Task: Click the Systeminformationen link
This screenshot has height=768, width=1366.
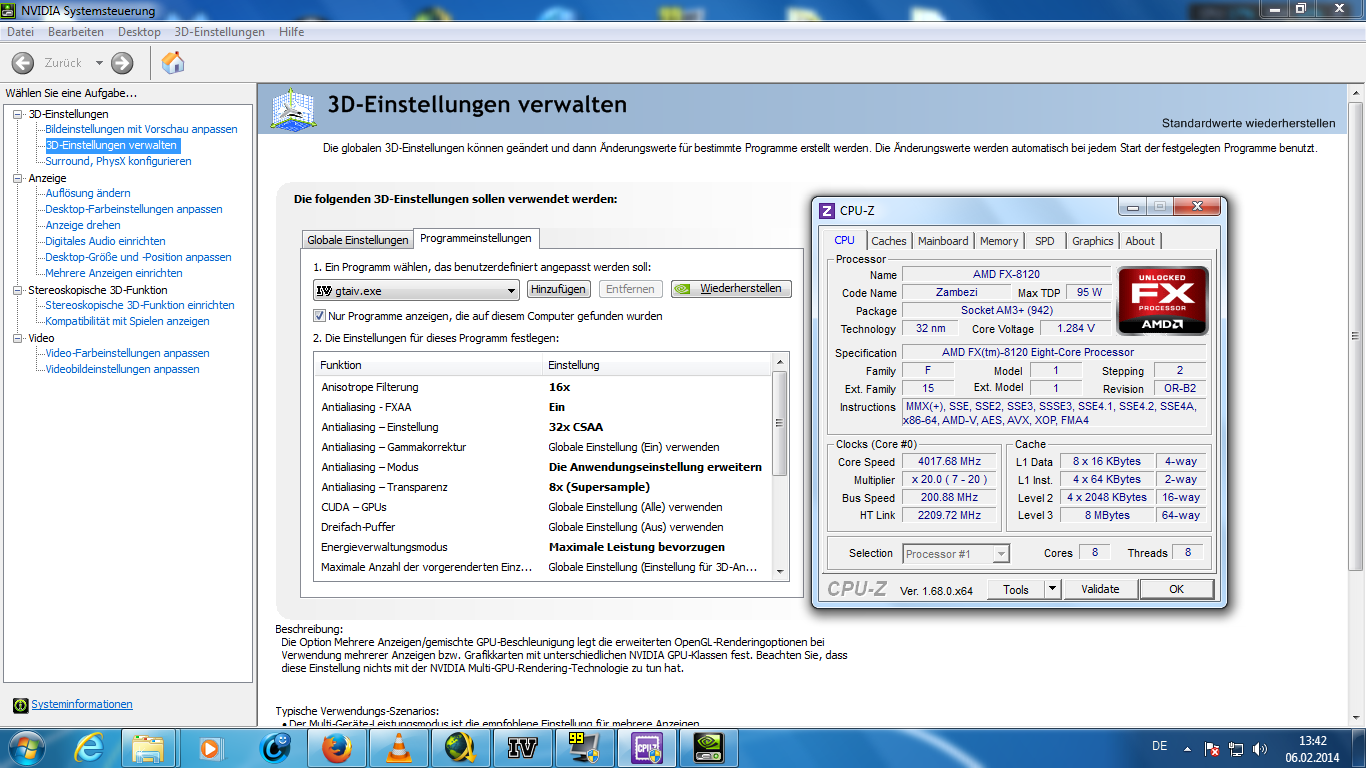Action: point(82,704)
